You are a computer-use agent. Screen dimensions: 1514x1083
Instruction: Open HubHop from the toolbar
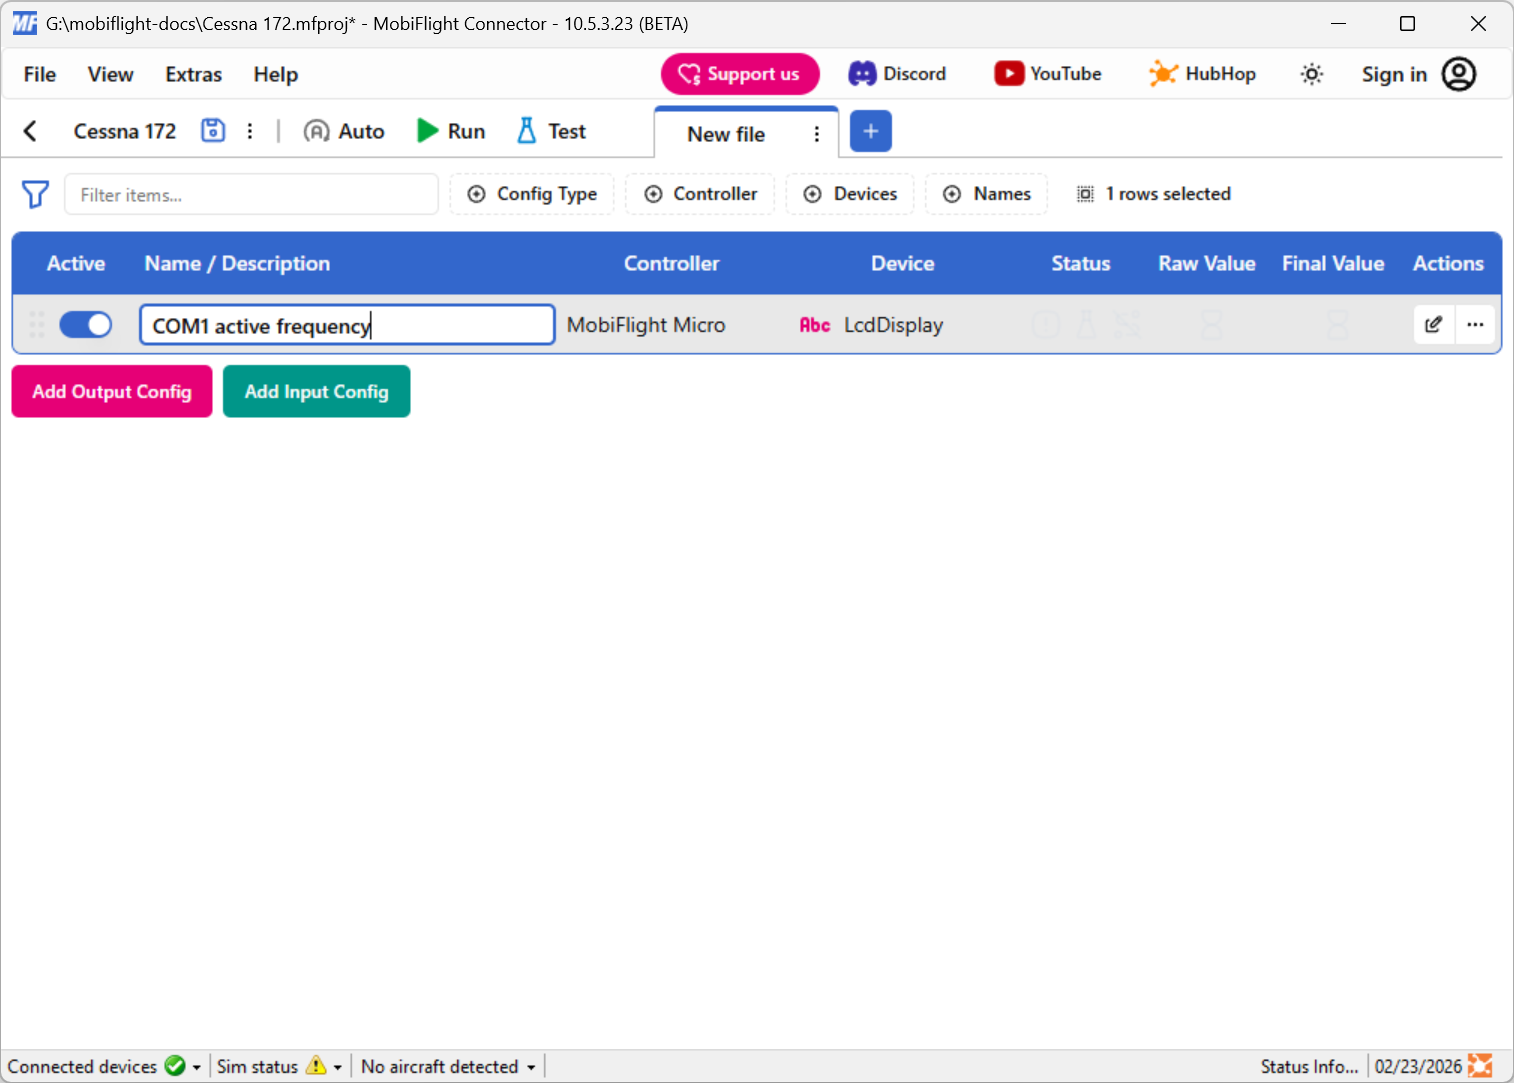point(1202,73)
